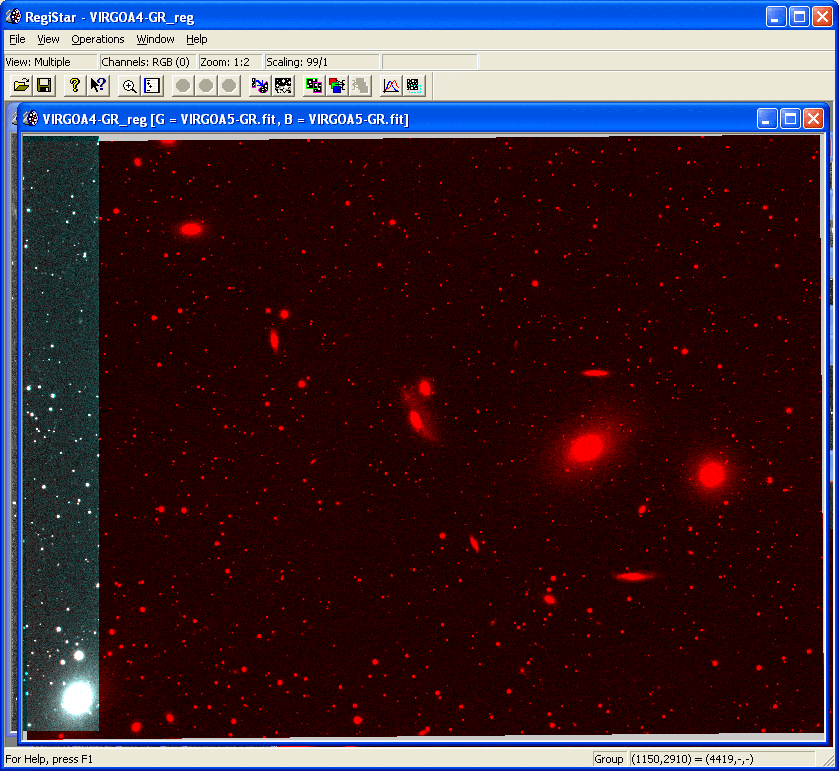Maximize the VIRGOA4-GR_reg image window

coord(790,119)
